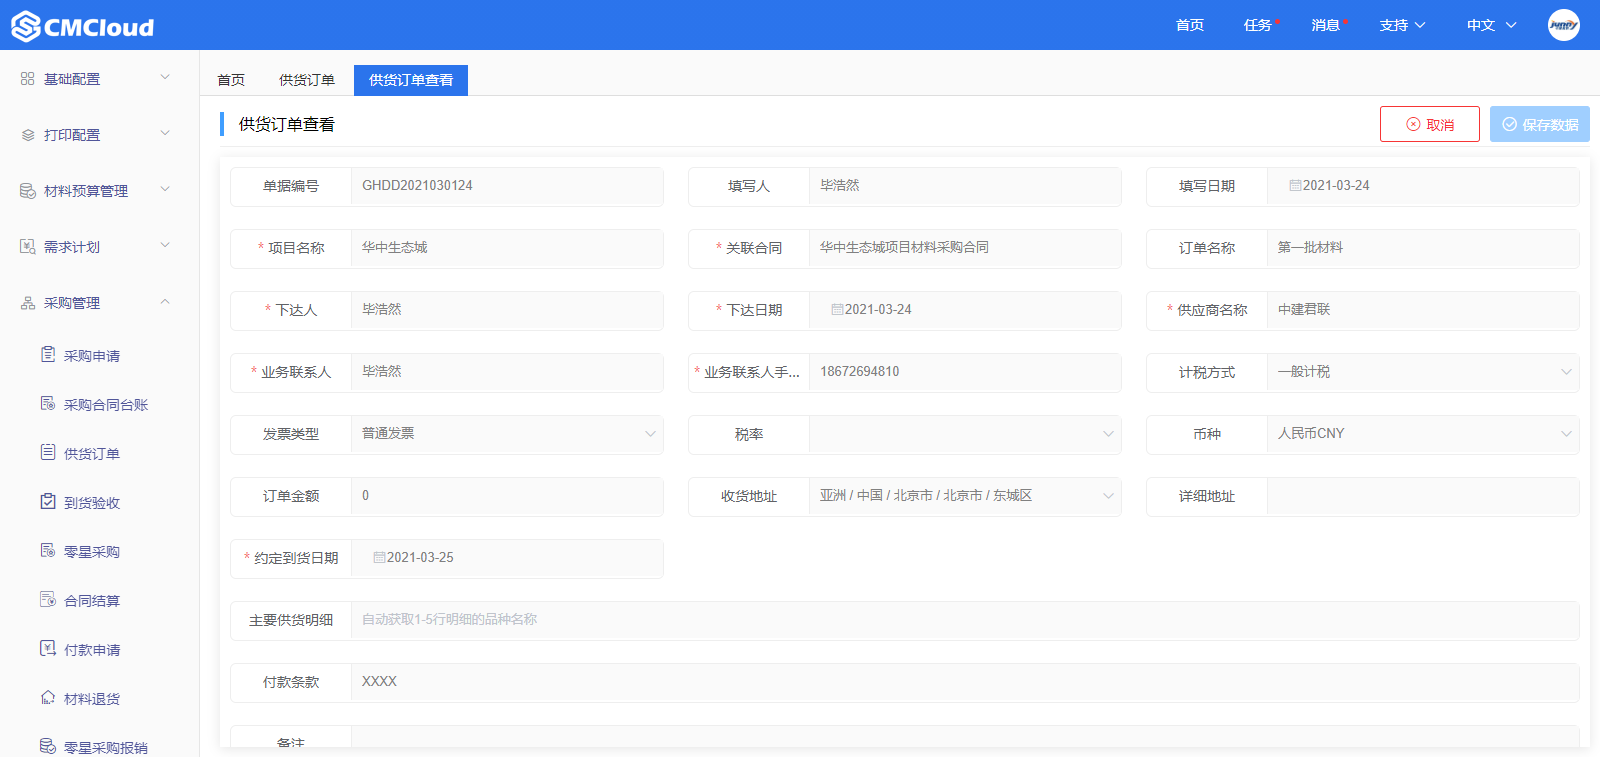1600x757 pixels.
Task: Click the 供应商名称 input field
Action: [1423, 310]
